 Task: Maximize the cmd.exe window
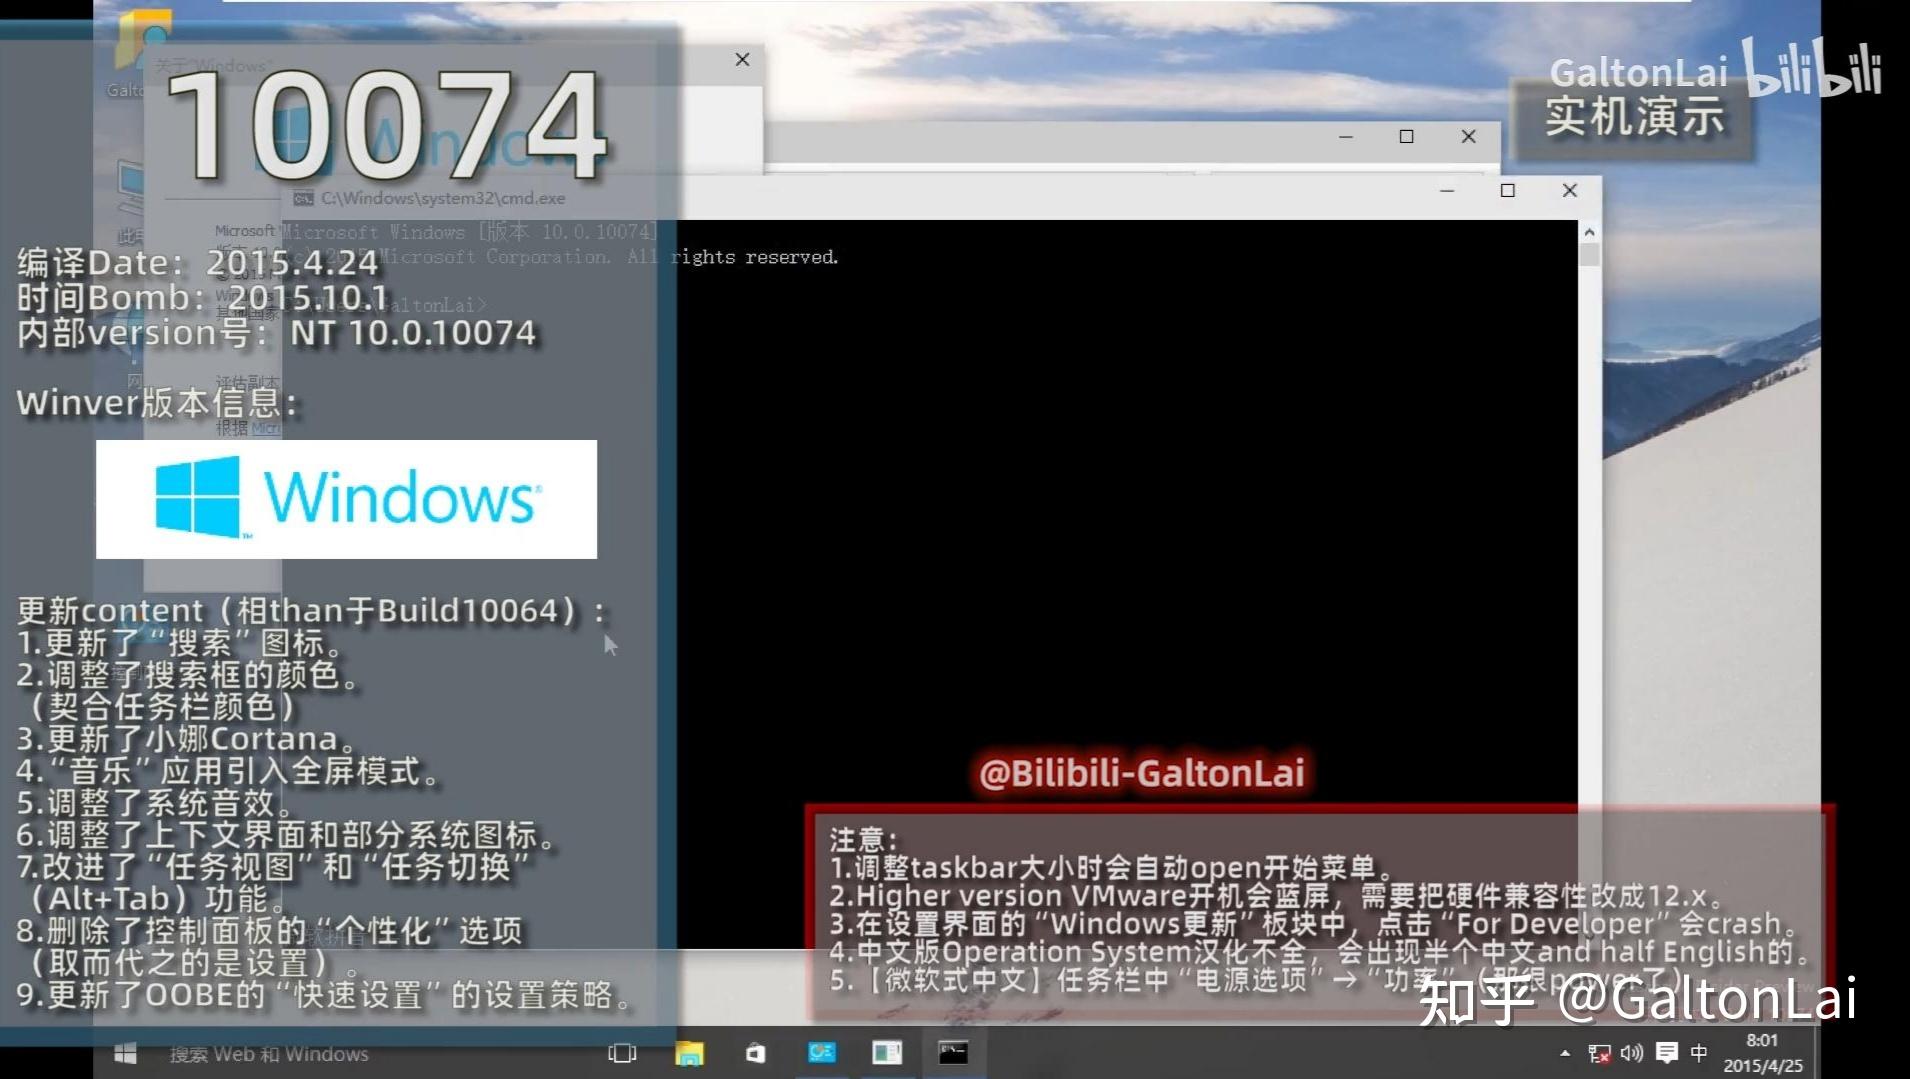tap(1508, 191)
